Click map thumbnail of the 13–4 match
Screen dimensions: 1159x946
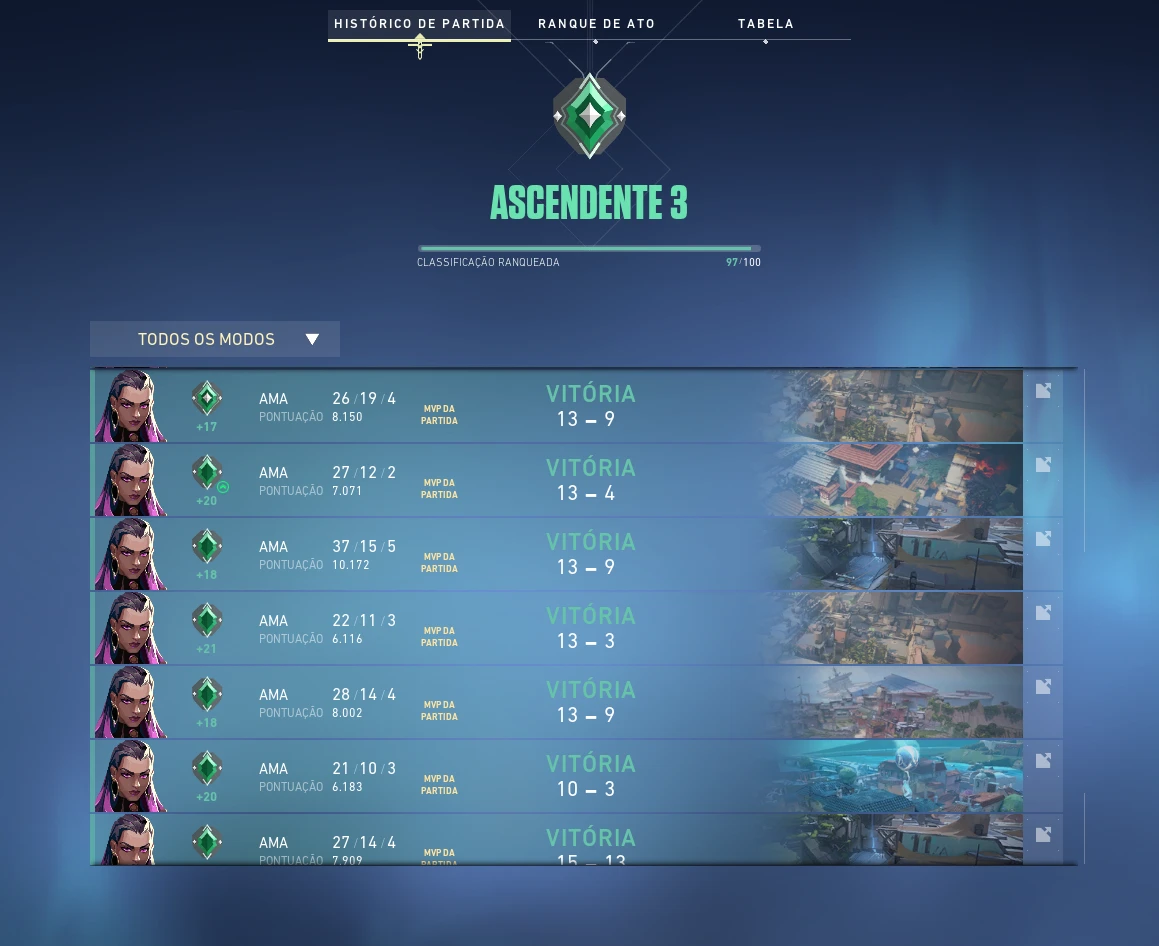(894, 480)
